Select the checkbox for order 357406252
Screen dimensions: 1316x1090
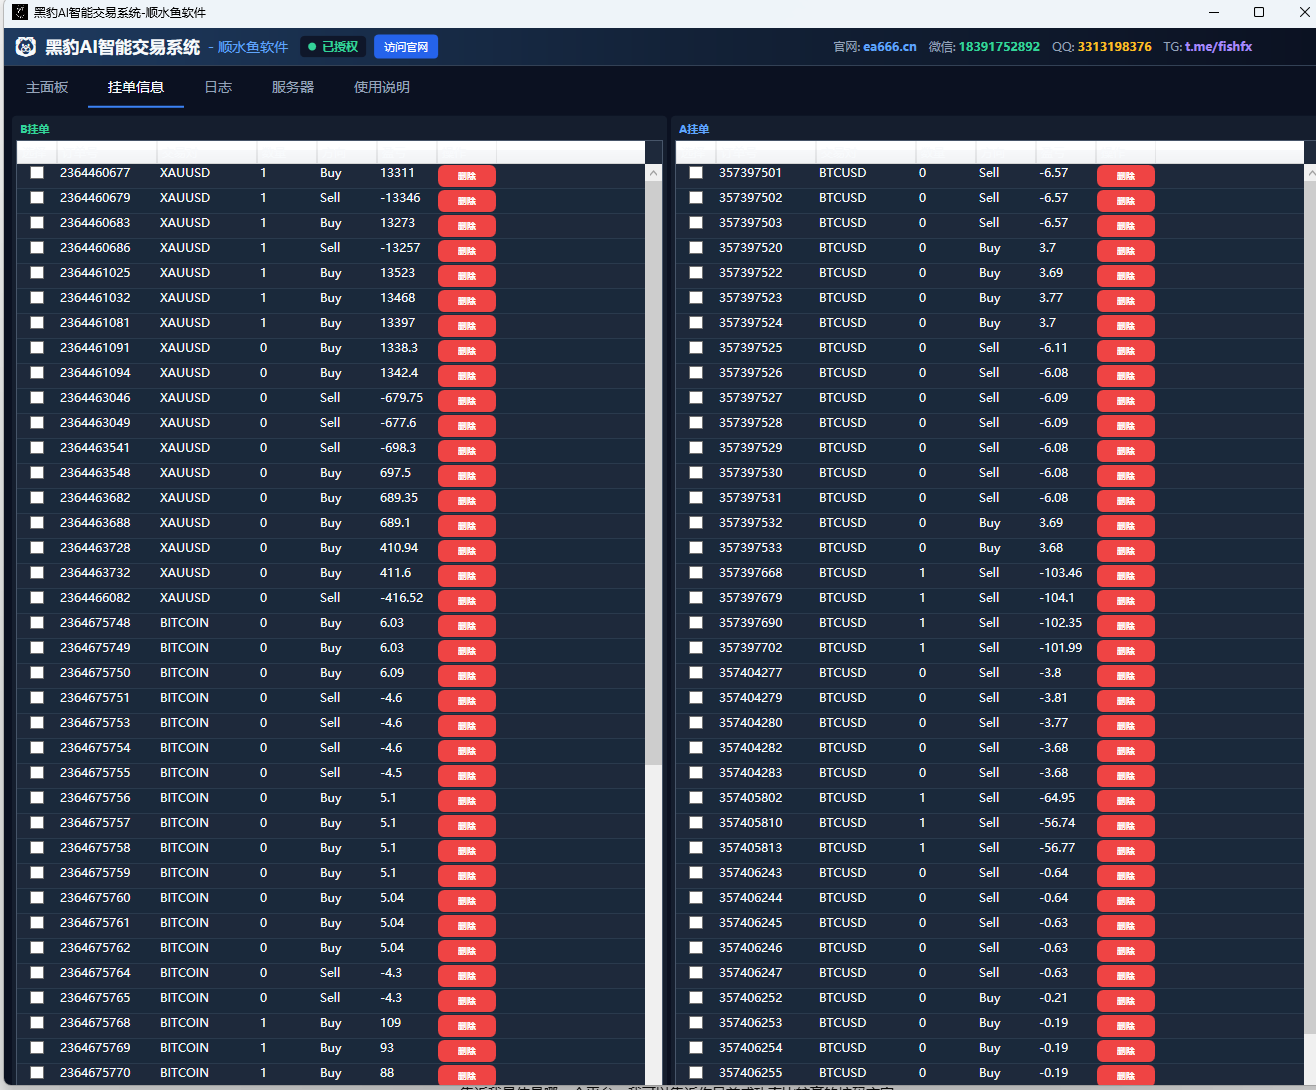click(696, 998)
